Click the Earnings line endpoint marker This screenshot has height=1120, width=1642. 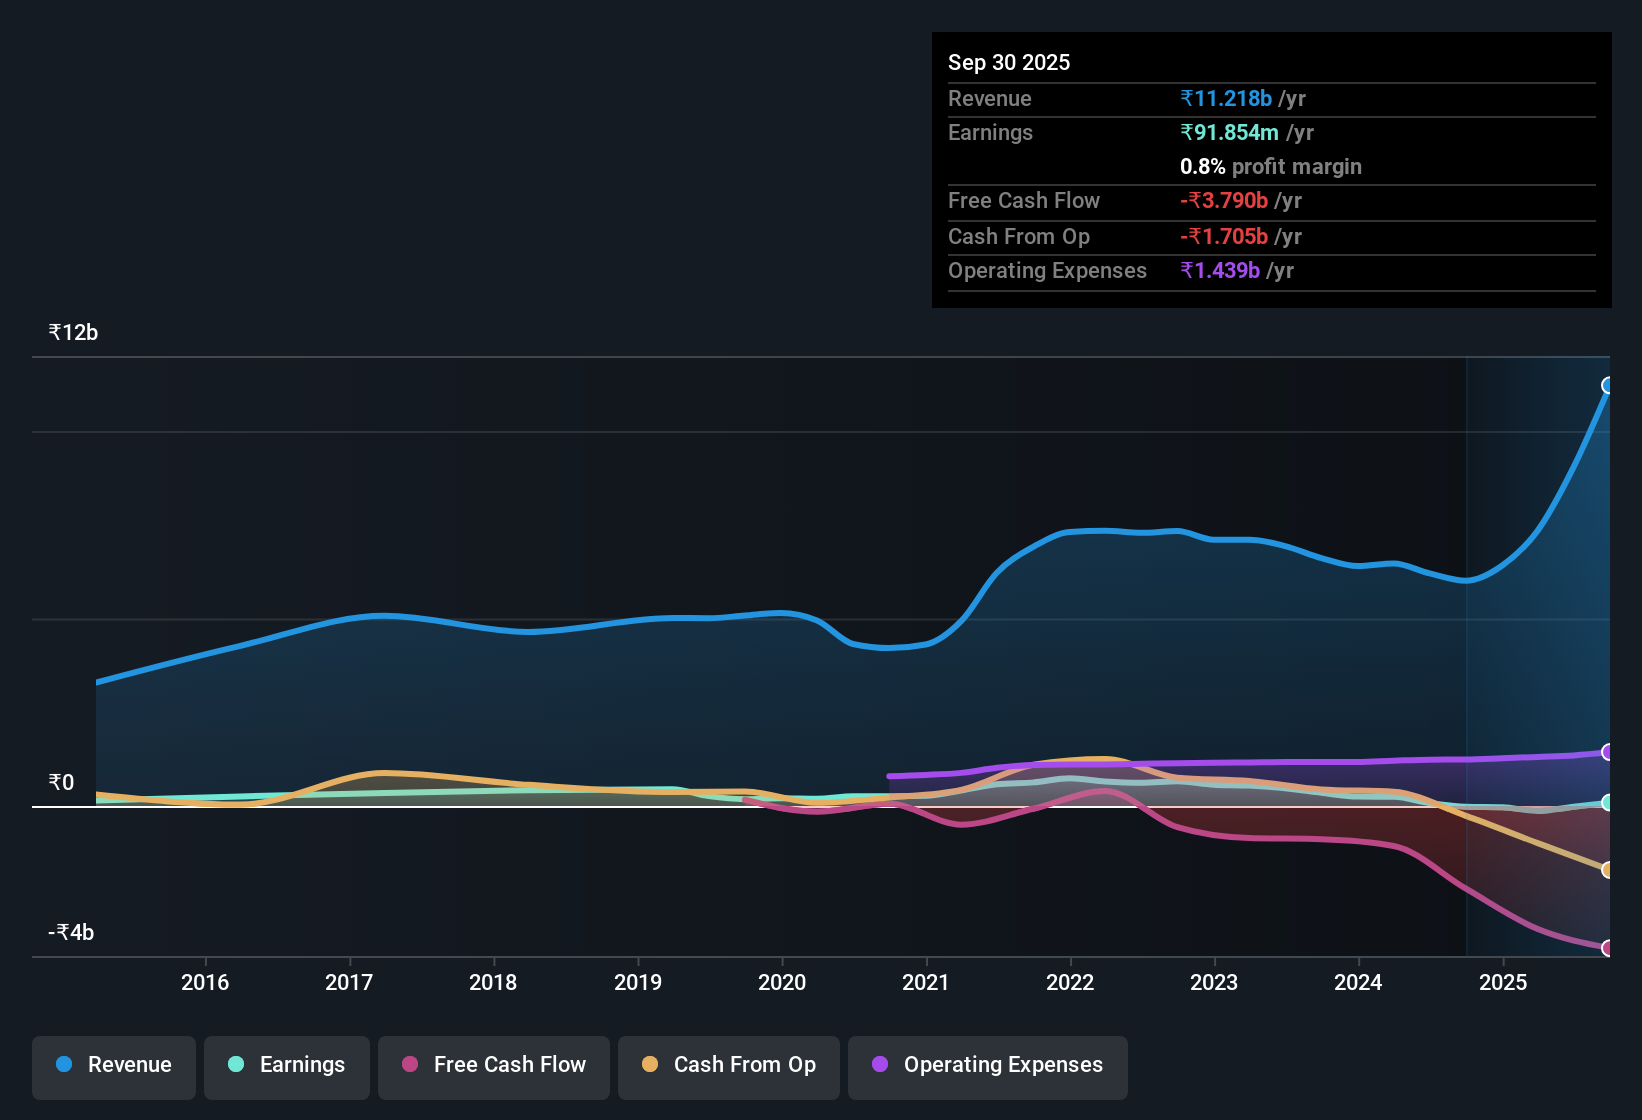(1608, 802)
